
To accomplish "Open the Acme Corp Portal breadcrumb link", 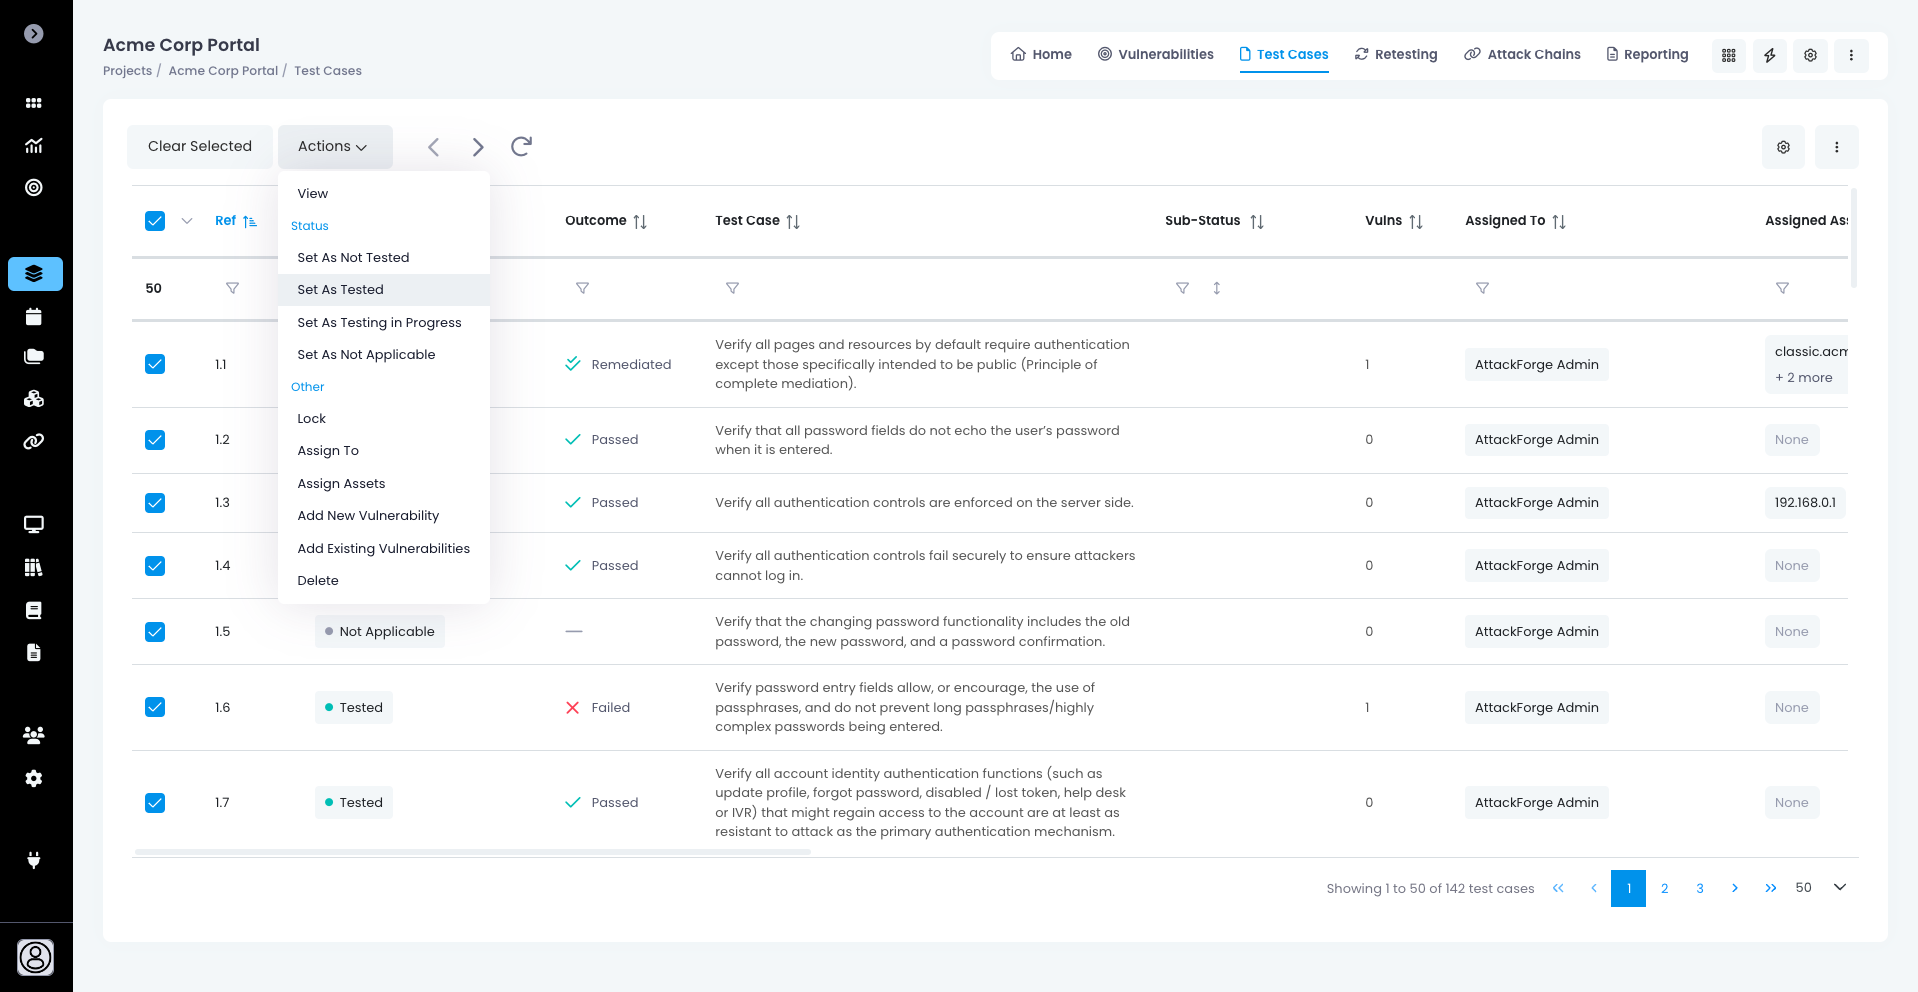I will point(223,71).
